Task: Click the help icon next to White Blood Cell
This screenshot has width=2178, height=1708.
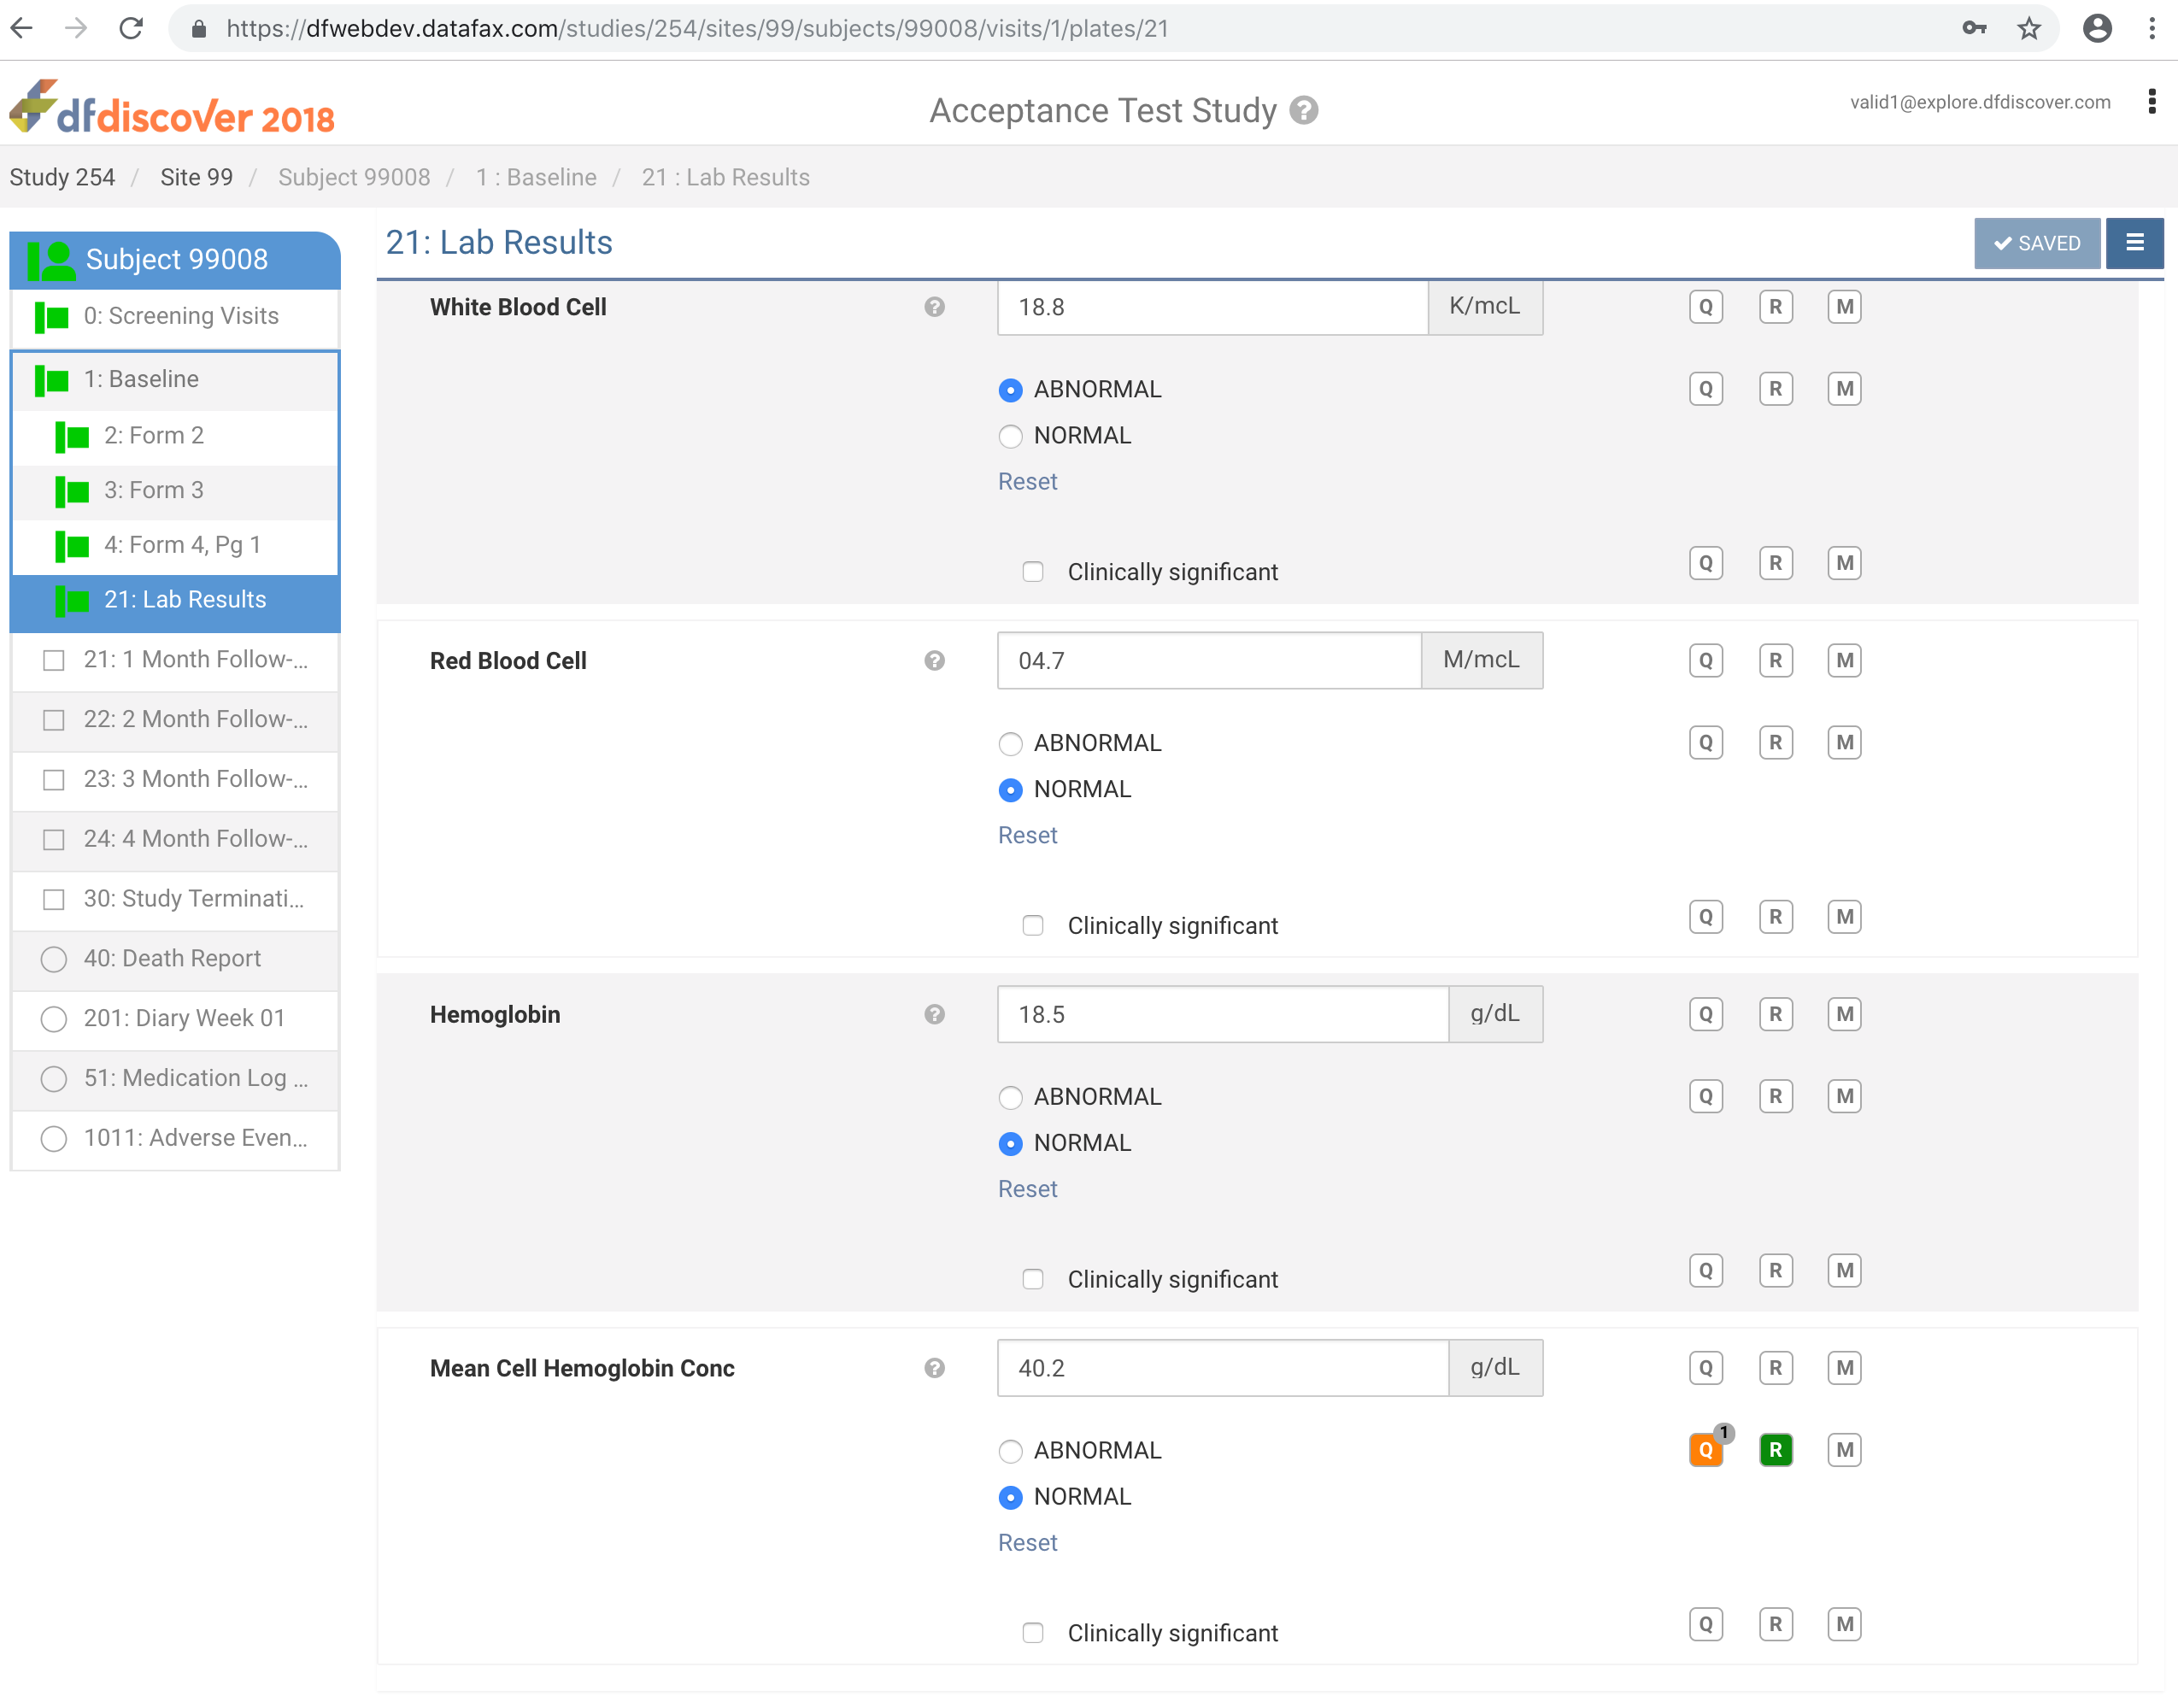Action: 934,307
